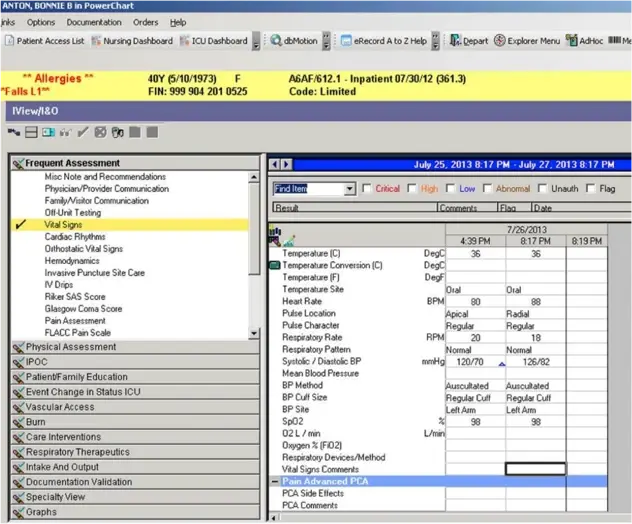This screenshot has width=632, height=524.
Task: Expand the Respiratory Therapeutics band
Action: [x=135, y=452]
